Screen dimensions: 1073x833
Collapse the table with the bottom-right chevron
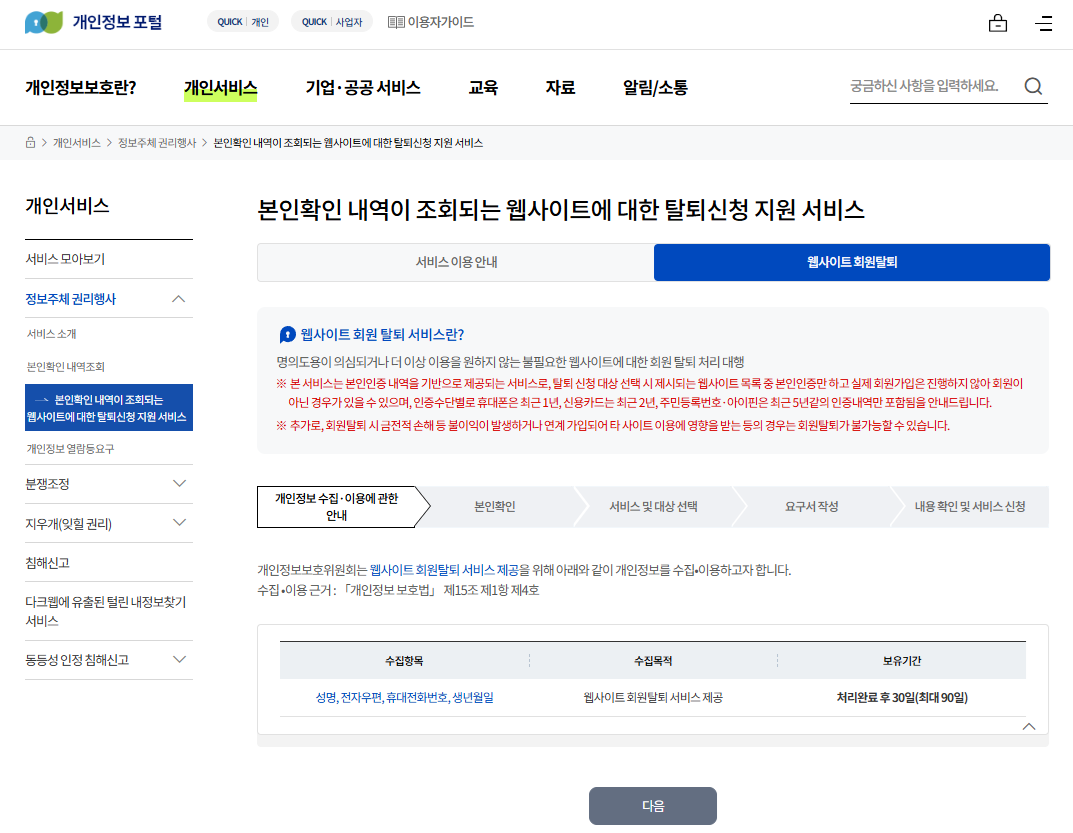pyautogui.click(x=1029, y=726)
